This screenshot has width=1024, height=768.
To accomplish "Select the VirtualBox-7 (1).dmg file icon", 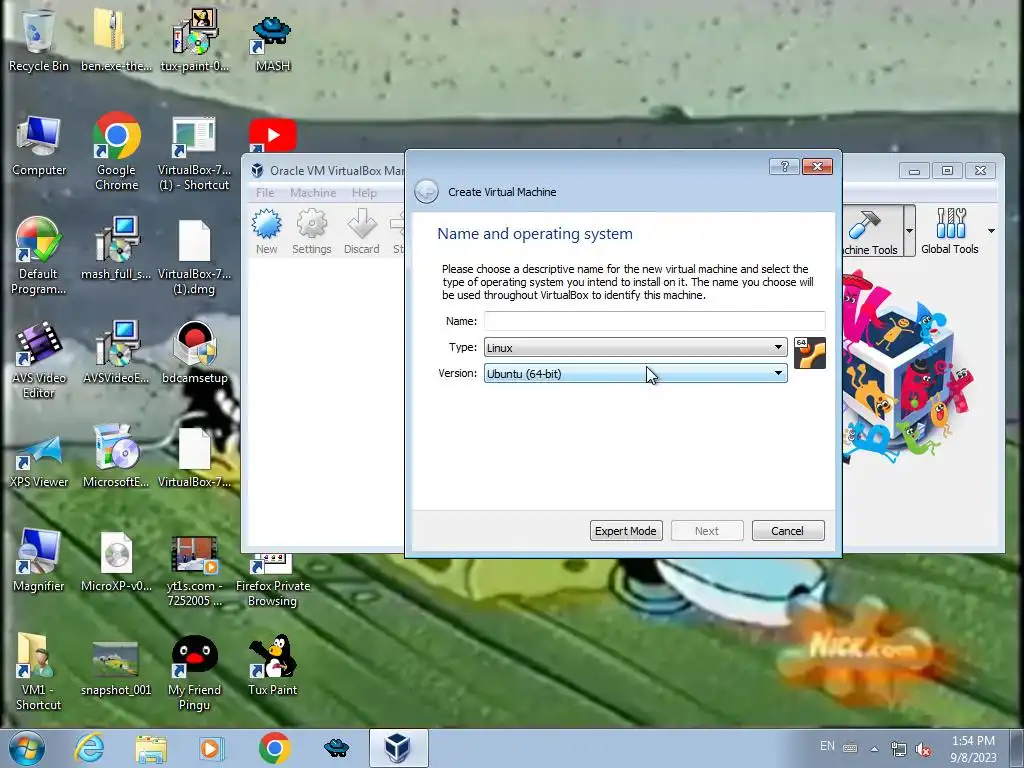I will pos(194,256).
